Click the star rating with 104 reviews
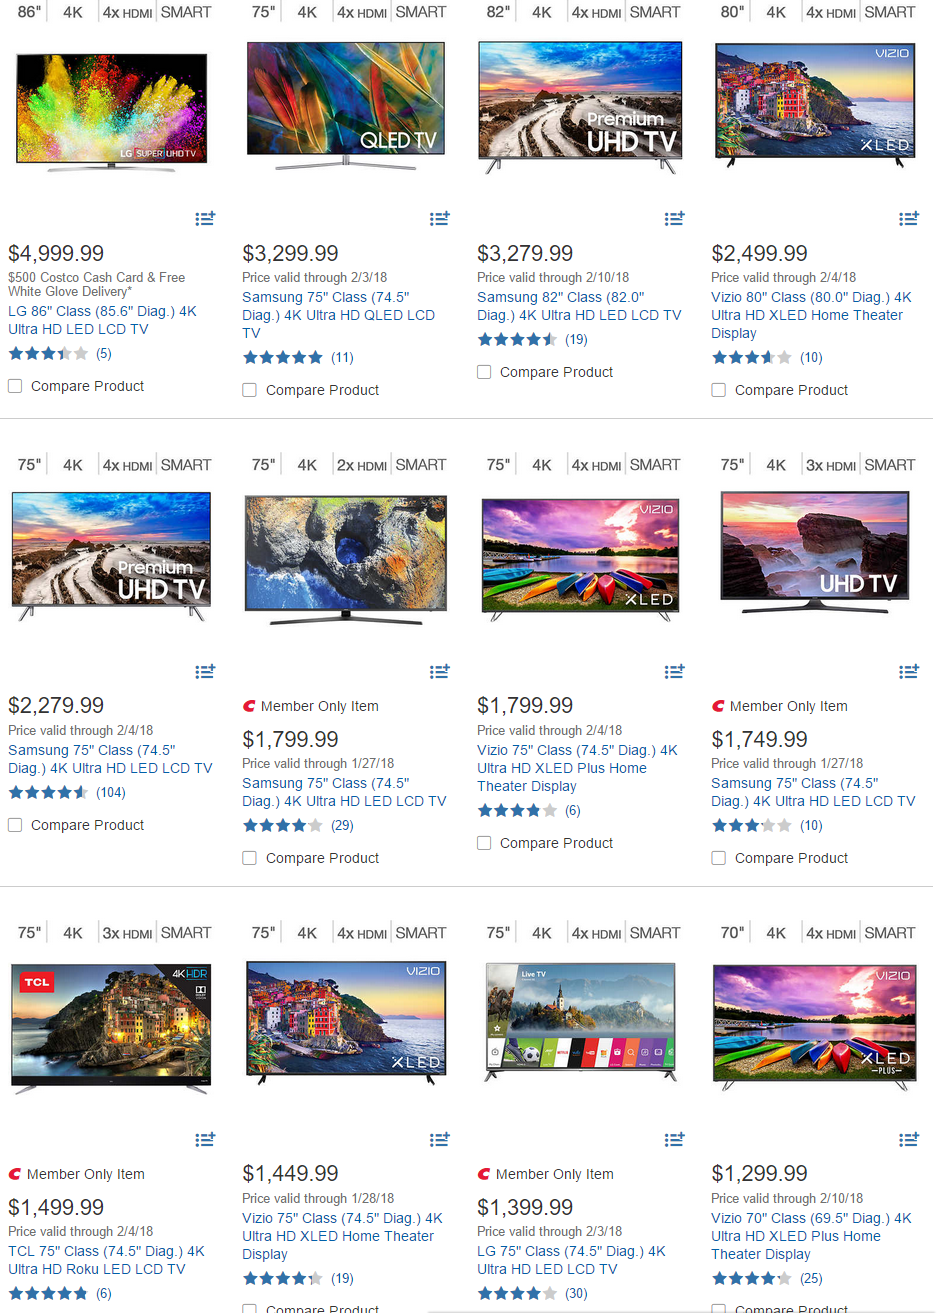 click(48, 793)
